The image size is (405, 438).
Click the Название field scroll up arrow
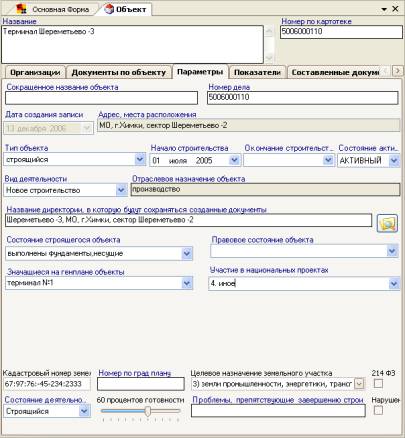269,32
